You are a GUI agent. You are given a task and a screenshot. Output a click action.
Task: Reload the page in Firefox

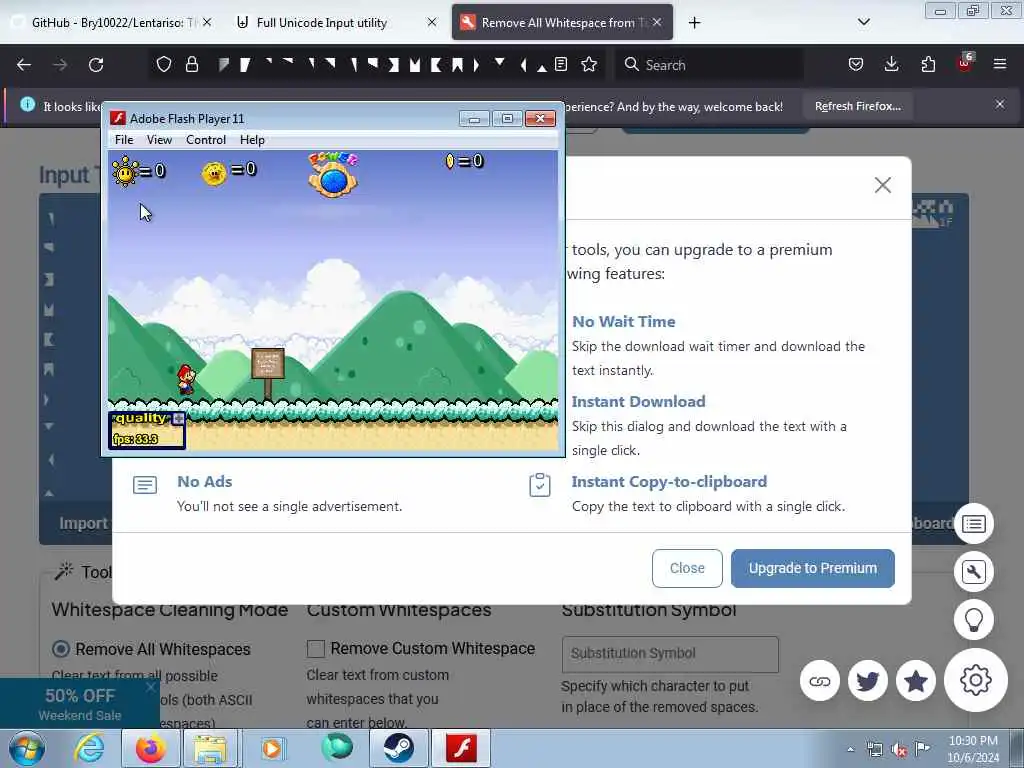tap(96, 65)
